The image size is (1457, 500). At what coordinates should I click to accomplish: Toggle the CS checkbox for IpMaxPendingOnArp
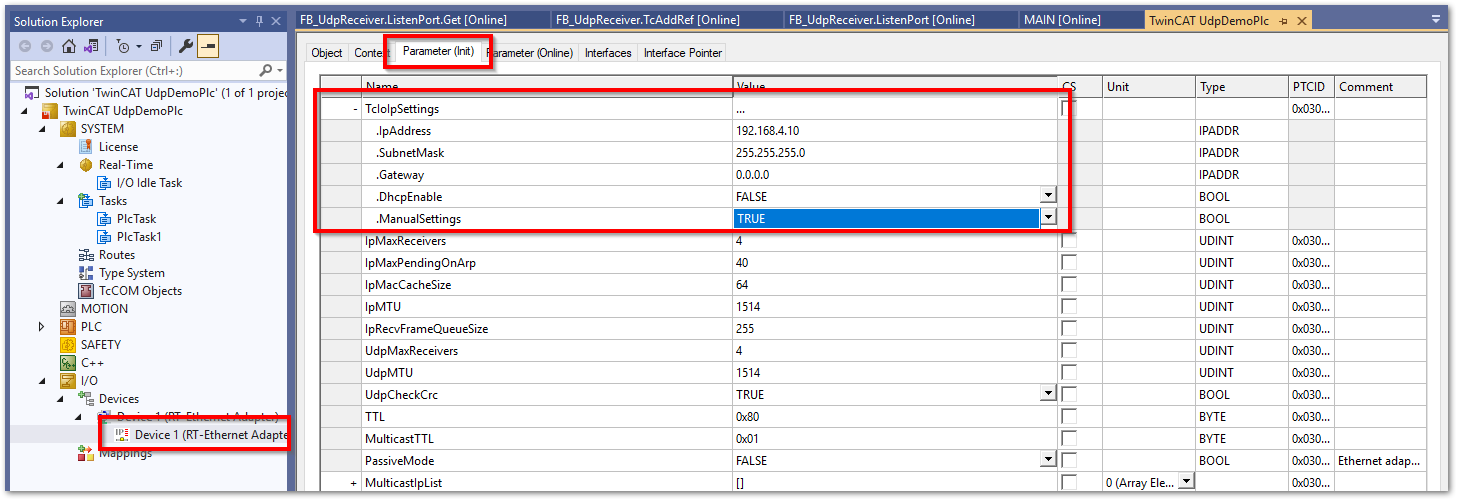pos(1069,263)
